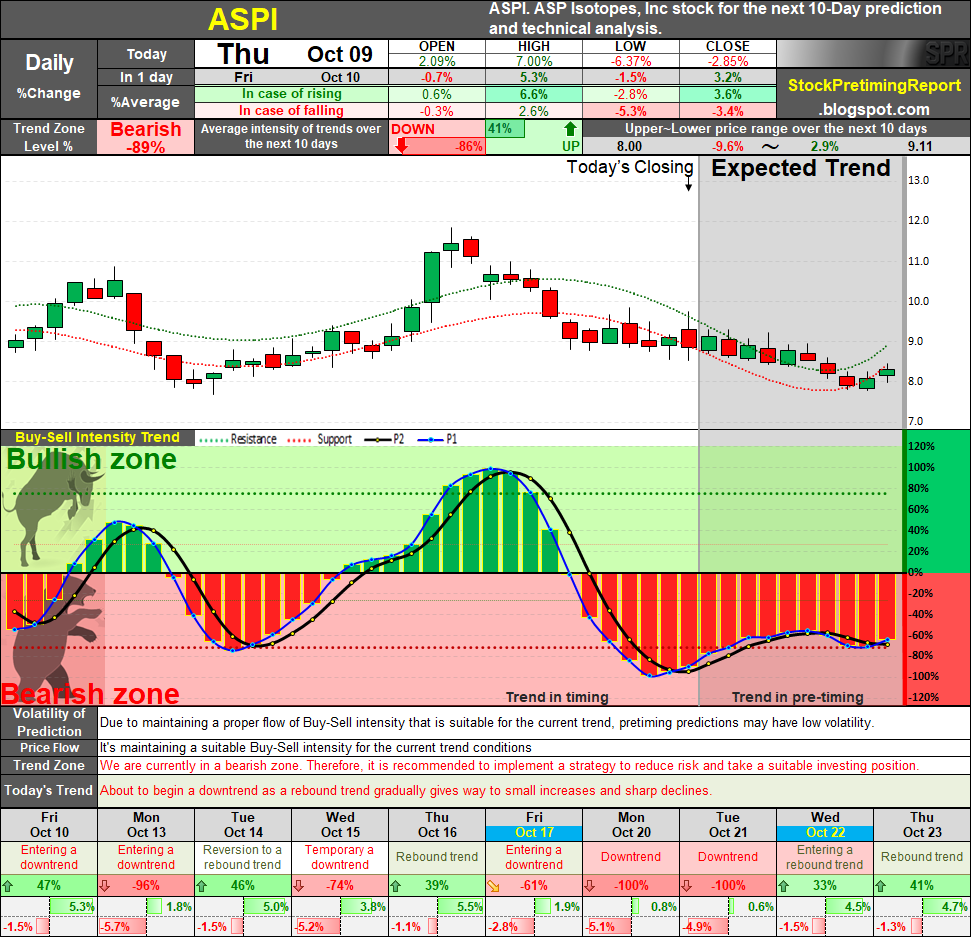Click the 13.0 price axis label
The image size is (971, 937).
(918, 180)
